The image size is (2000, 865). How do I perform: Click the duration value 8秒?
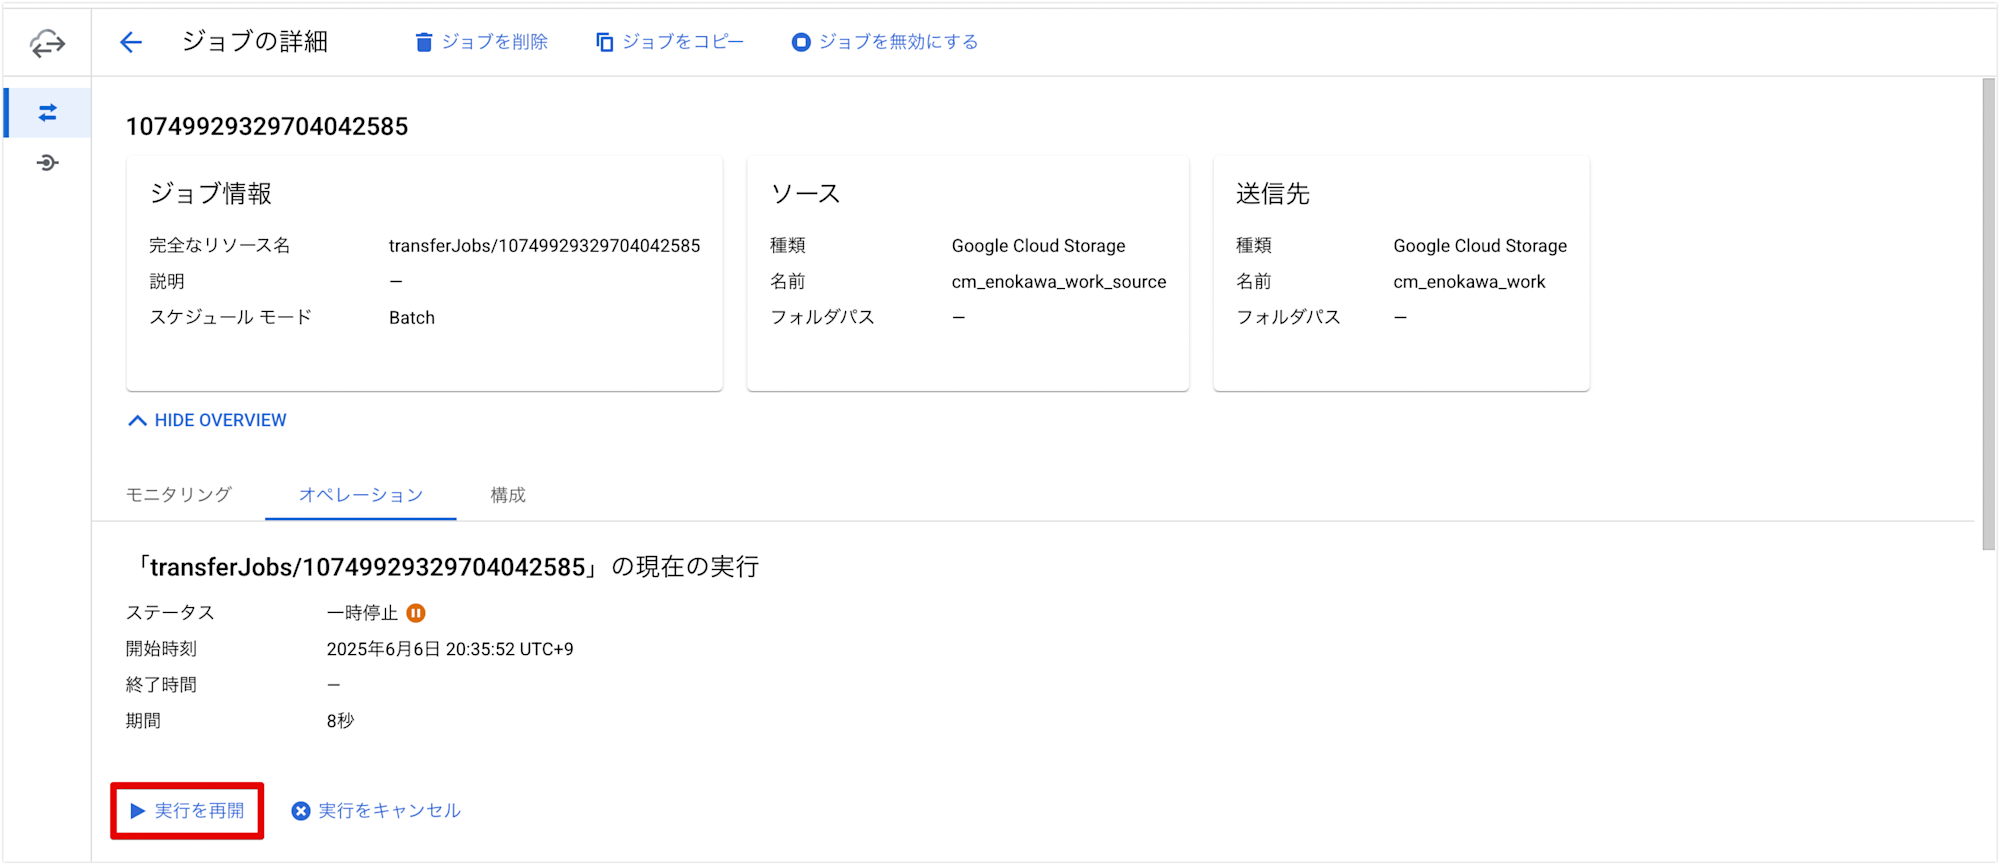tap(340, 721)
